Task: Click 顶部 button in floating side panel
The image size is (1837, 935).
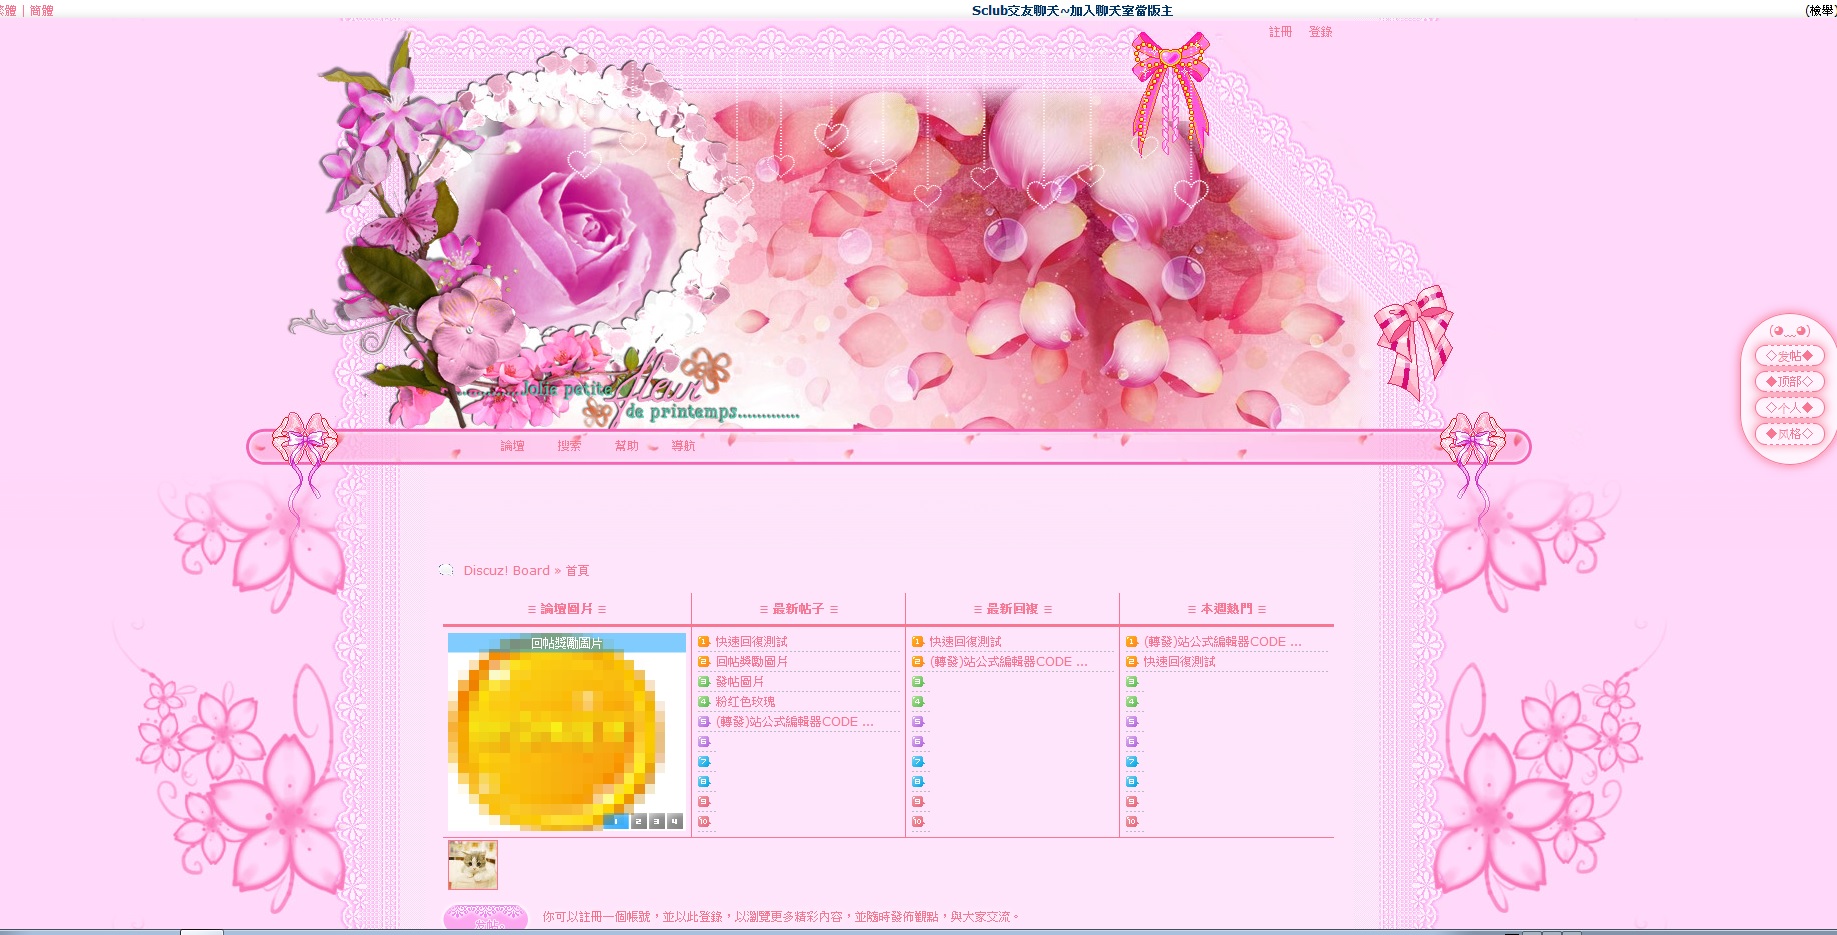Action: [x=1789, y=382]
